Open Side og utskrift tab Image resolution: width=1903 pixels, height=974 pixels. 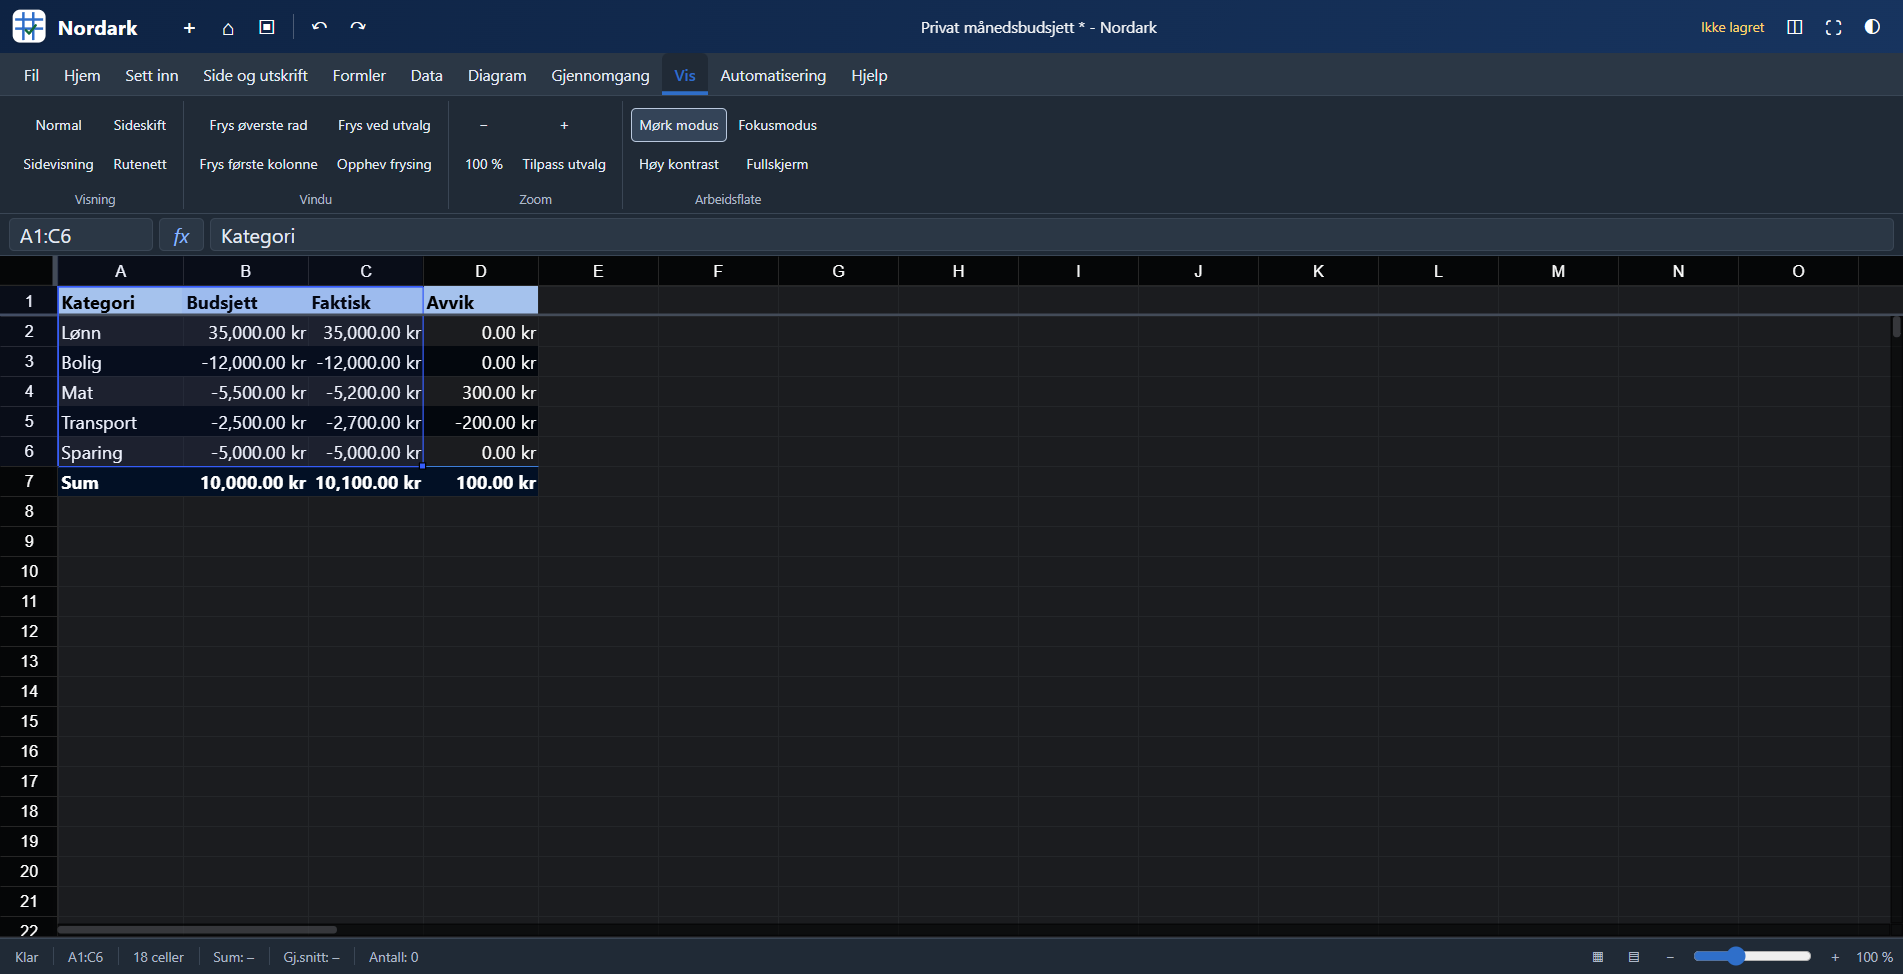click(255, 75)
